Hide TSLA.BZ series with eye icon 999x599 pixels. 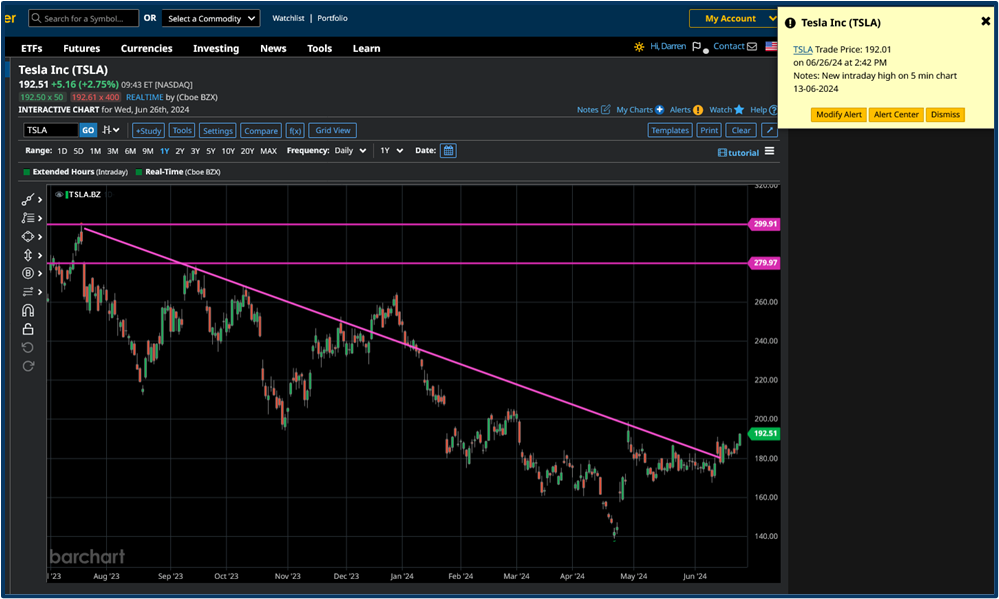60,194
